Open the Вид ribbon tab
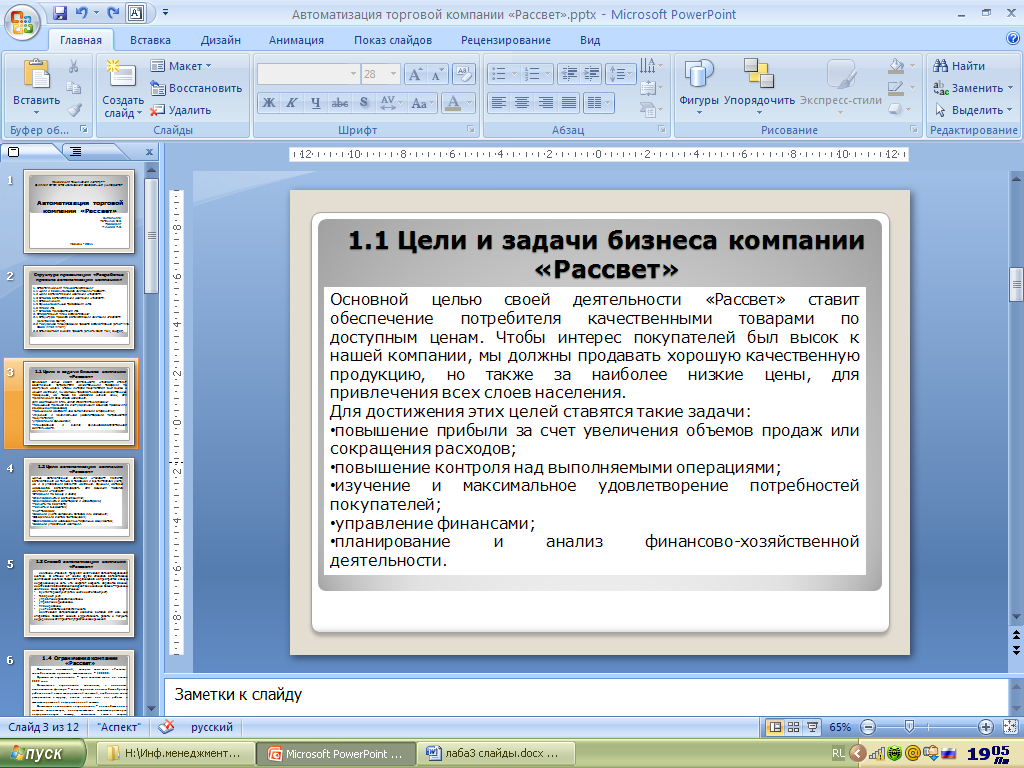The height and width of the screenshot is (768, 1024). click(590, 40)
